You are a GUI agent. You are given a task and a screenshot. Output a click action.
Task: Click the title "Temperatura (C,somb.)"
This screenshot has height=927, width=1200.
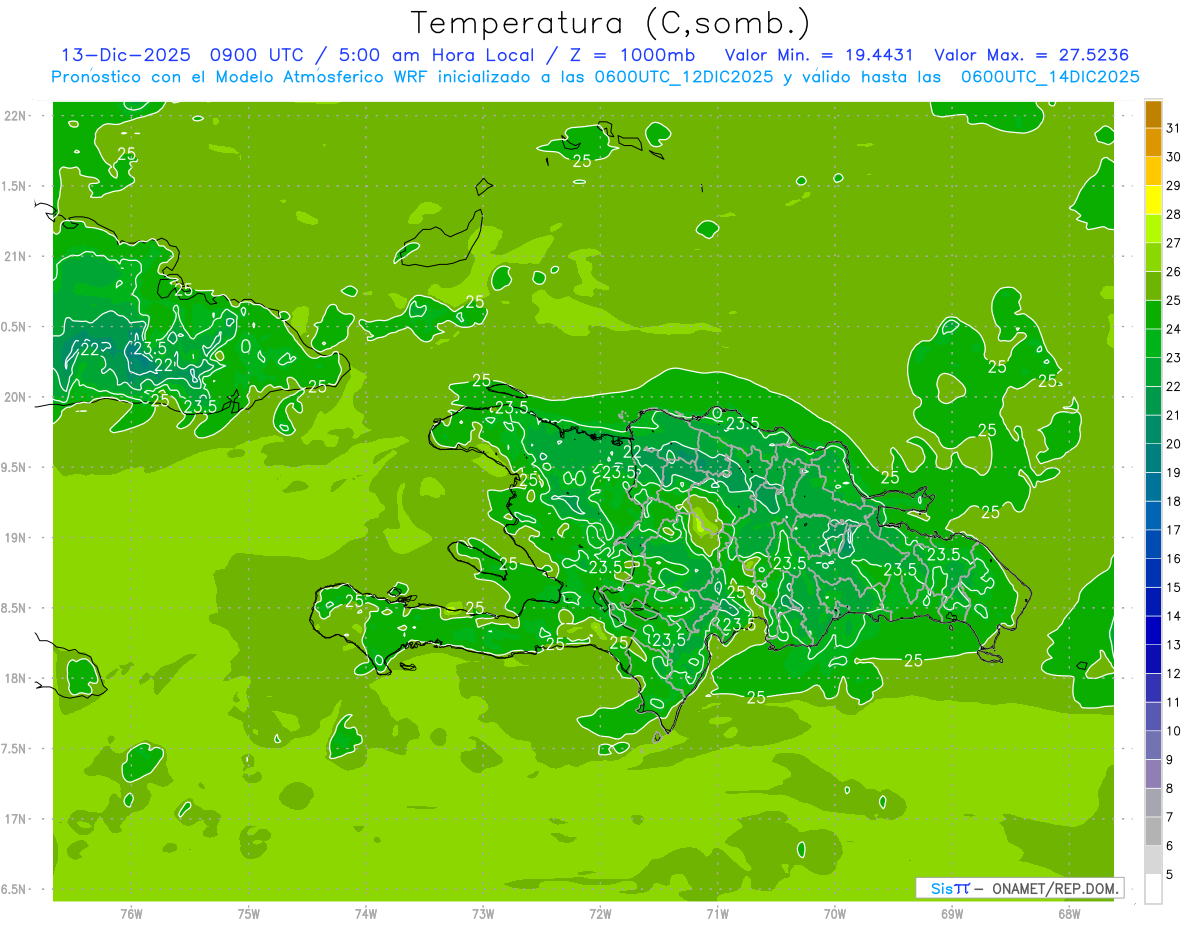pyautogui.click(x=611, y=23)
